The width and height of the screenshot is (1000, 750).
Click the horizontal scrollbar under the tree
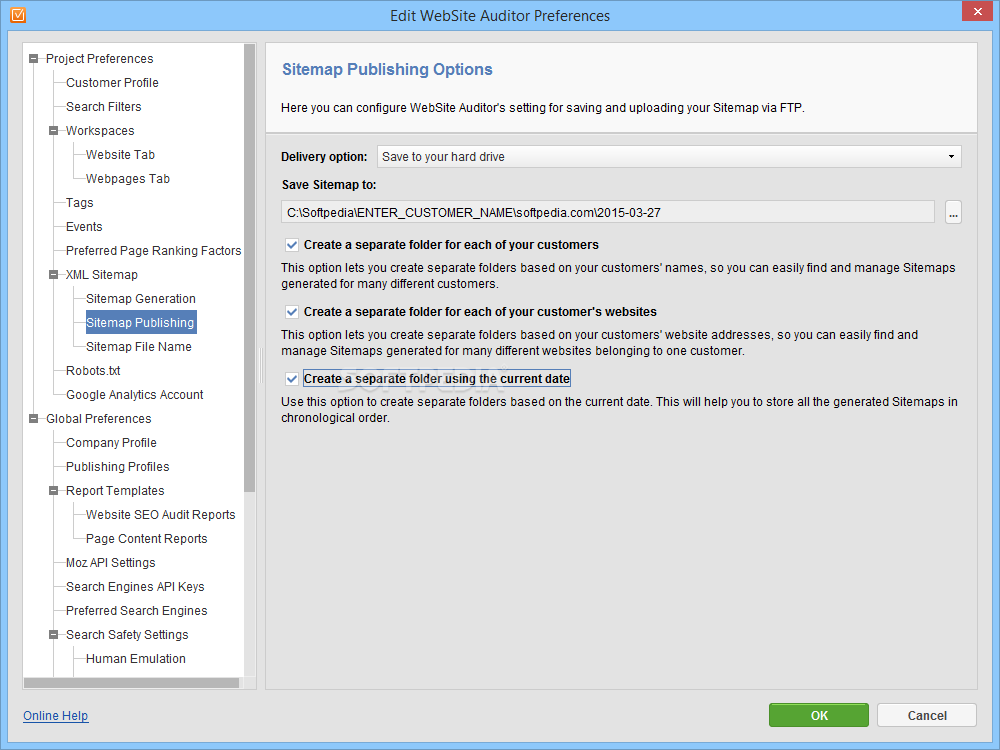click(x=131, y=683)
